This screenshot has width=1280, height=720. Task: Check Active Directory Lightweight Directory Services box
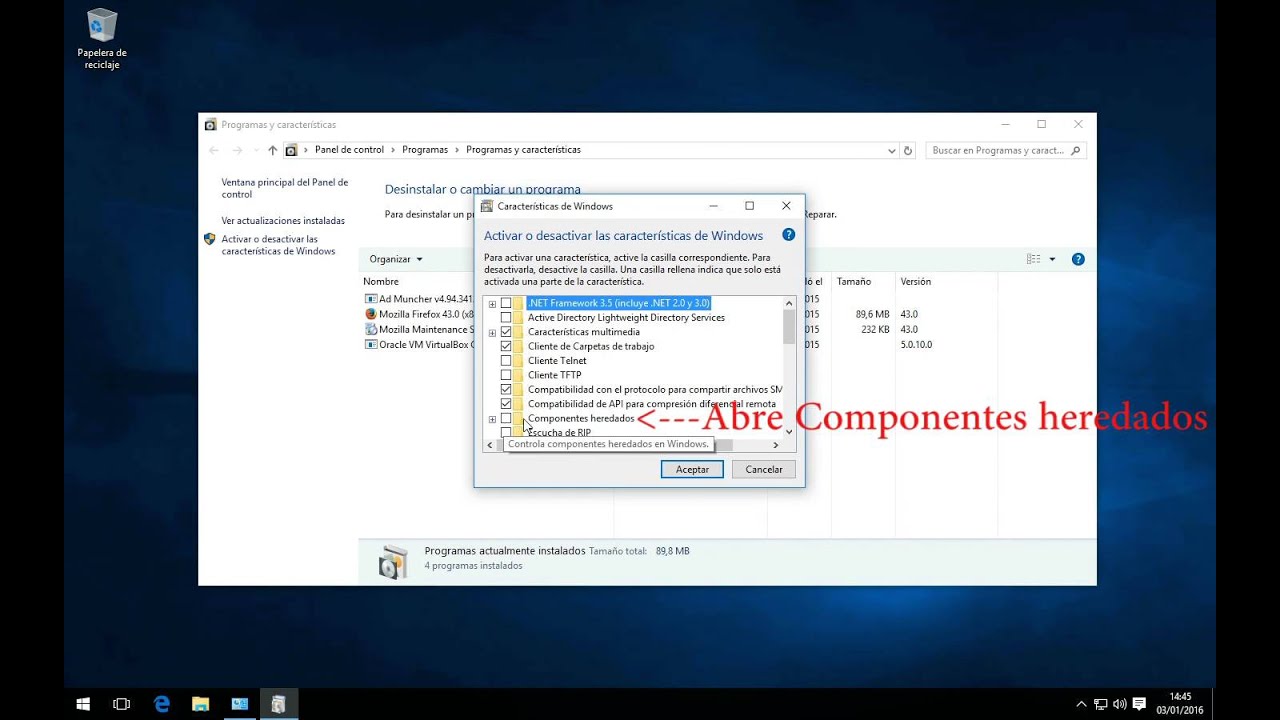tap(506, 317)
